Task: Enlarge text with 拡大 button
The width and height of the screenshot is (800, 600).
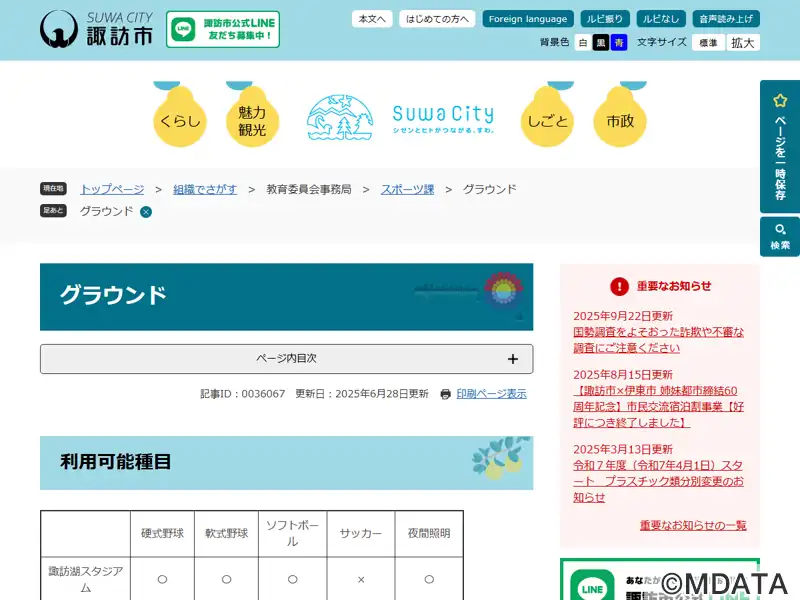Action: point(743,43)
